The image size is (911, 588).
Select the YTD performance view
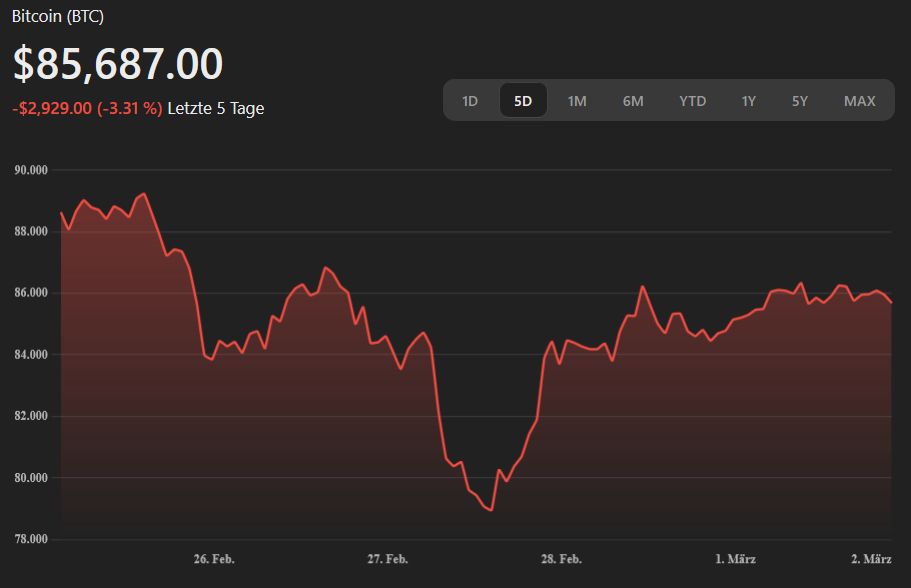(x=692, y=100)
